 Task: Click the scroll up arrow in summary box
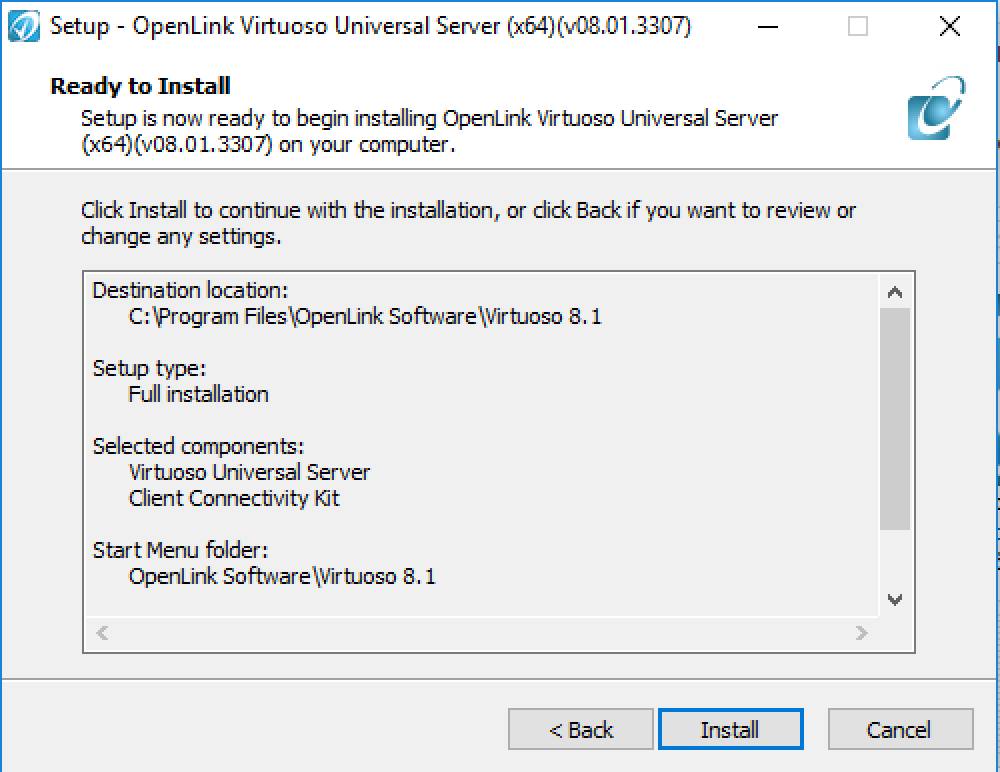[x=895, y=292]
